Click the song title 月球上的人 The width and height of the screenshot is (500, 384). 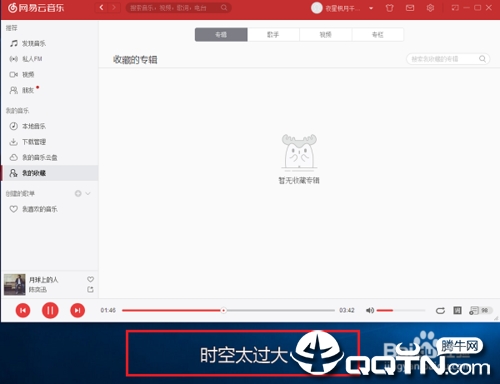pos(43,280)
